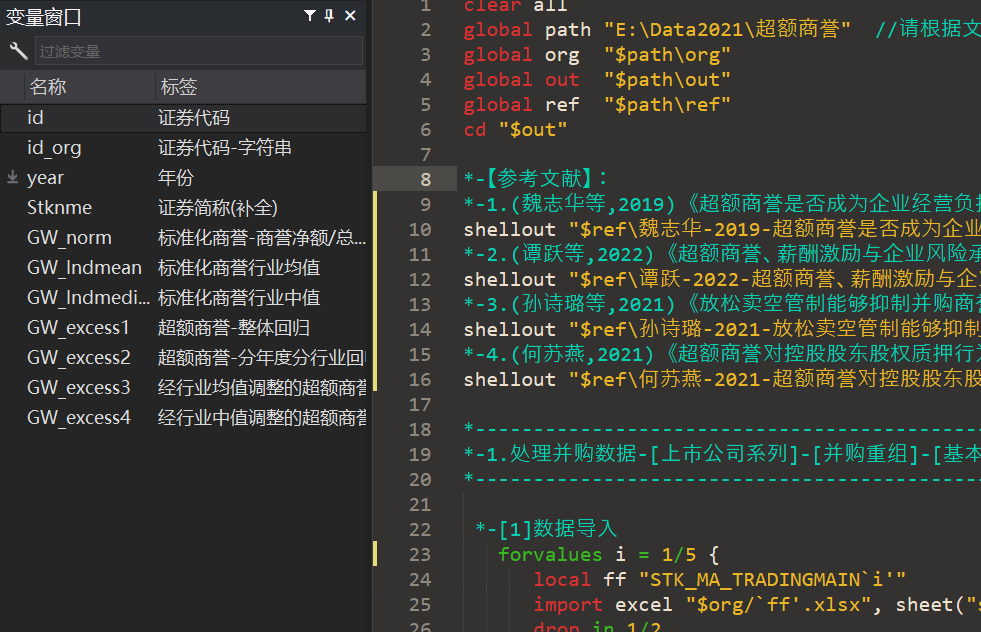Close the variables window panel
Viewport: 981px width, 632px height.
350,16
